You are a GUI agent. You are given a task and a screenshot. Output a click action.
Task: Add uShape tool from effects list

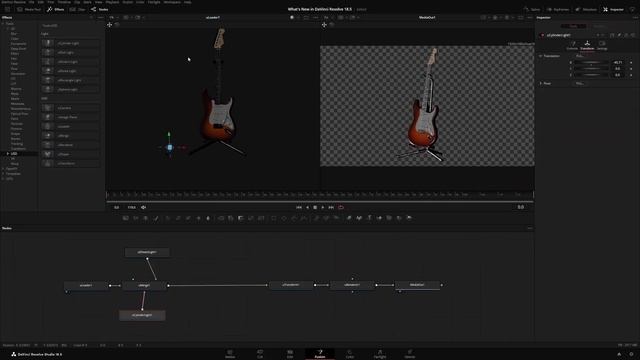point(71,154)
